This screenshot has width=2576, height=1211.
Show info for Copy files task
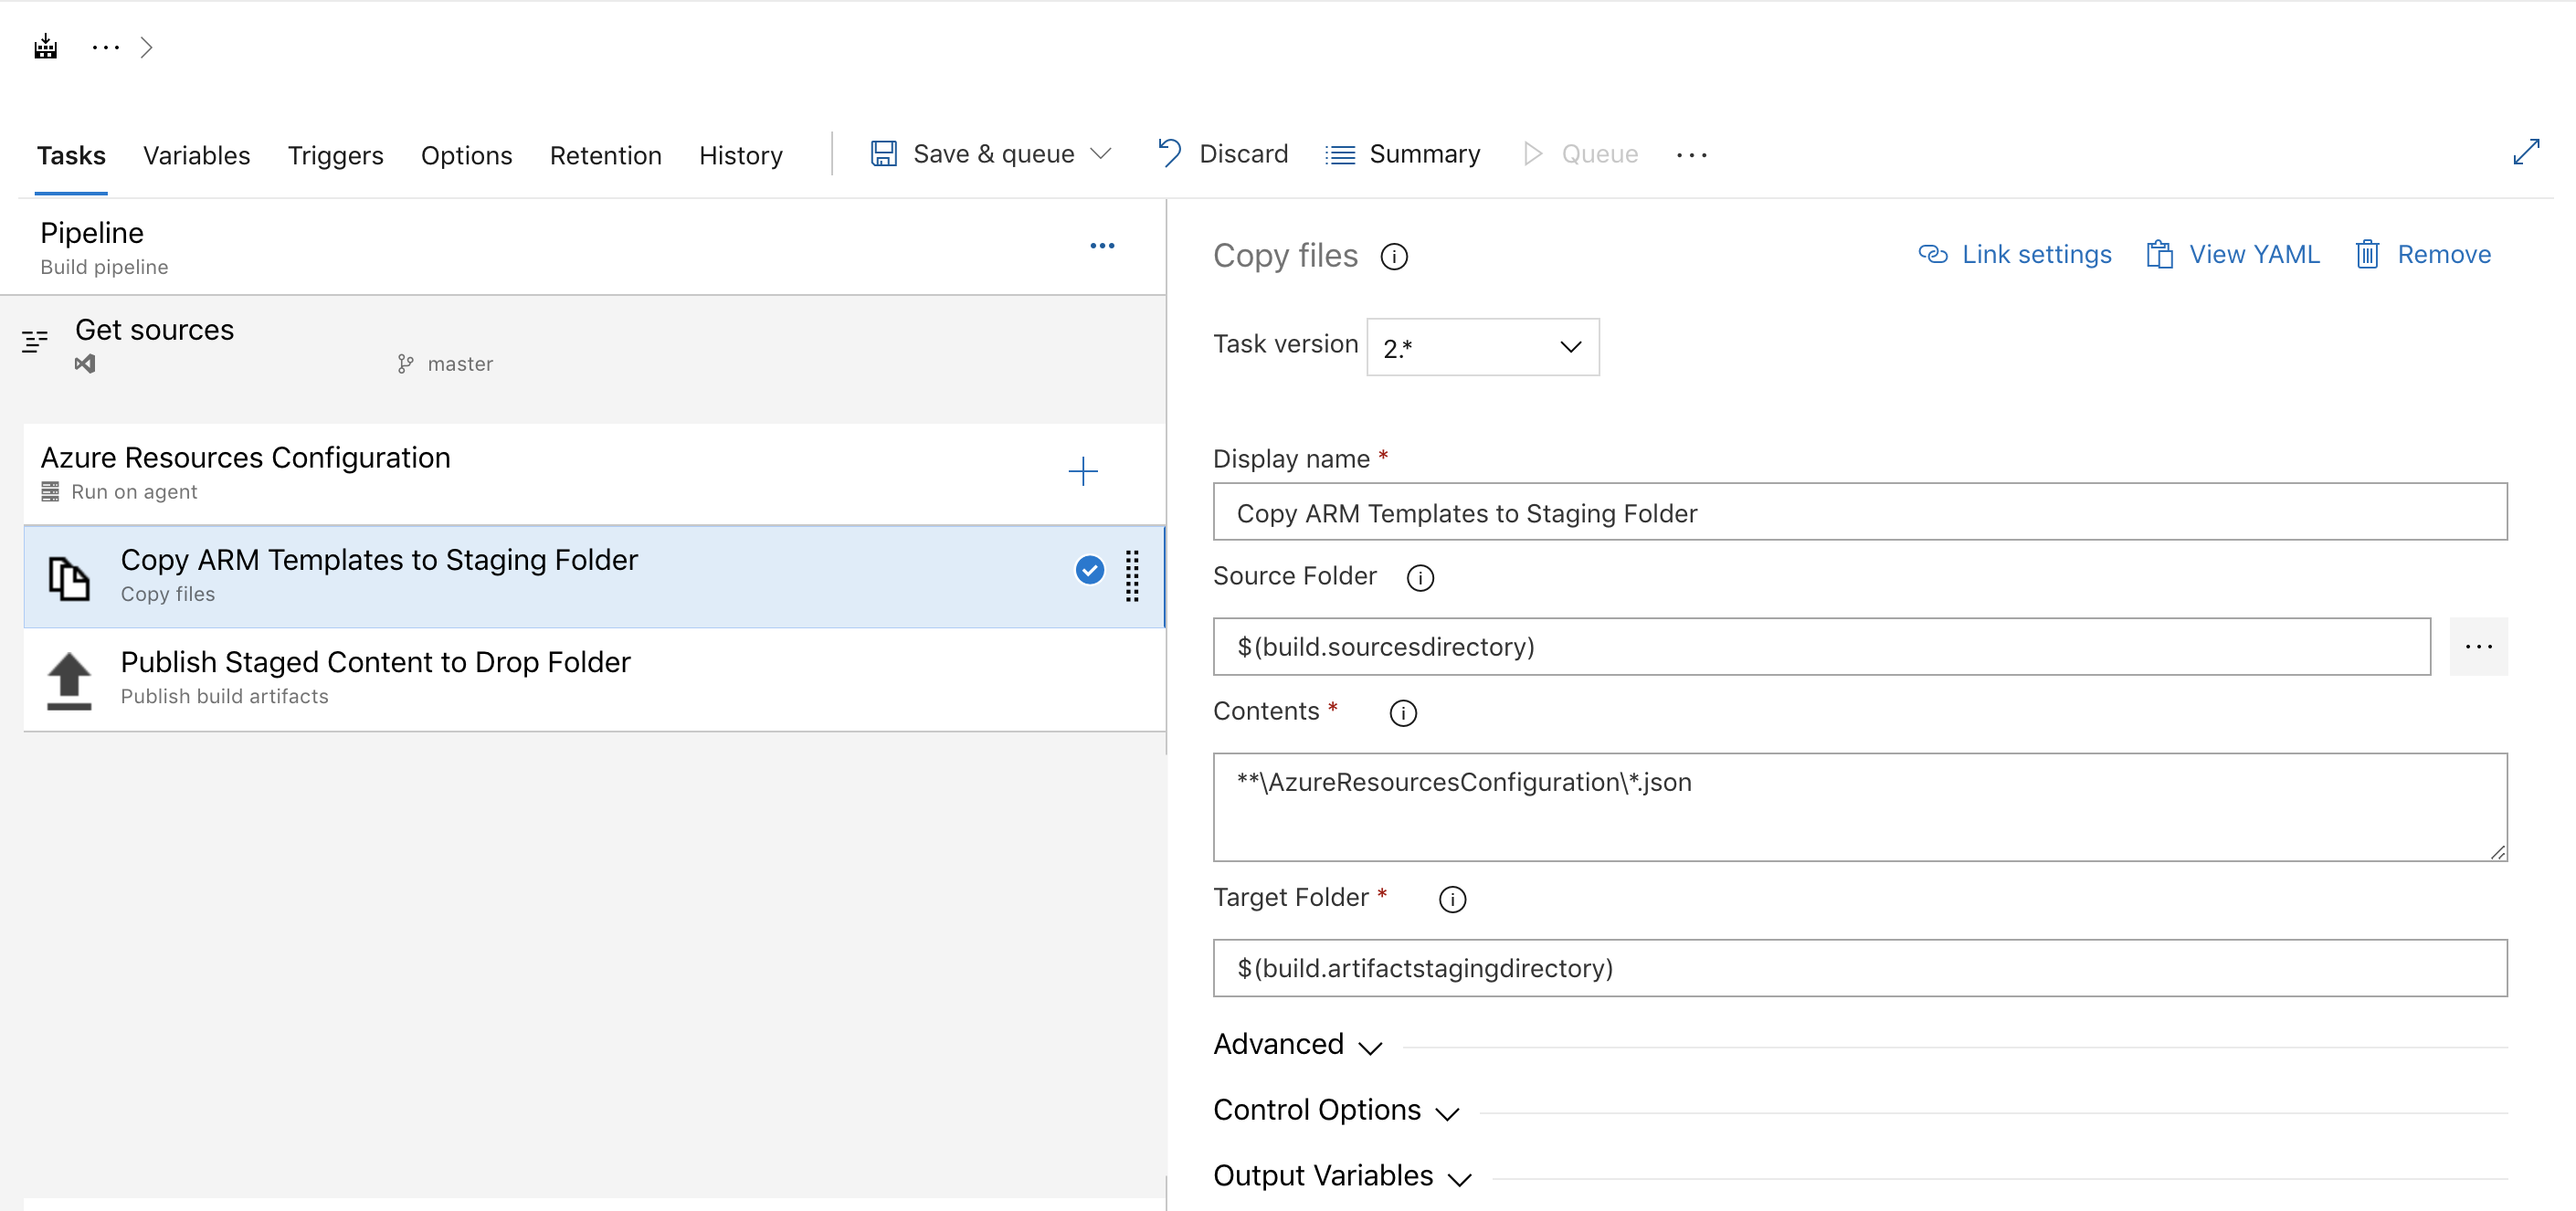(1393, 257)
